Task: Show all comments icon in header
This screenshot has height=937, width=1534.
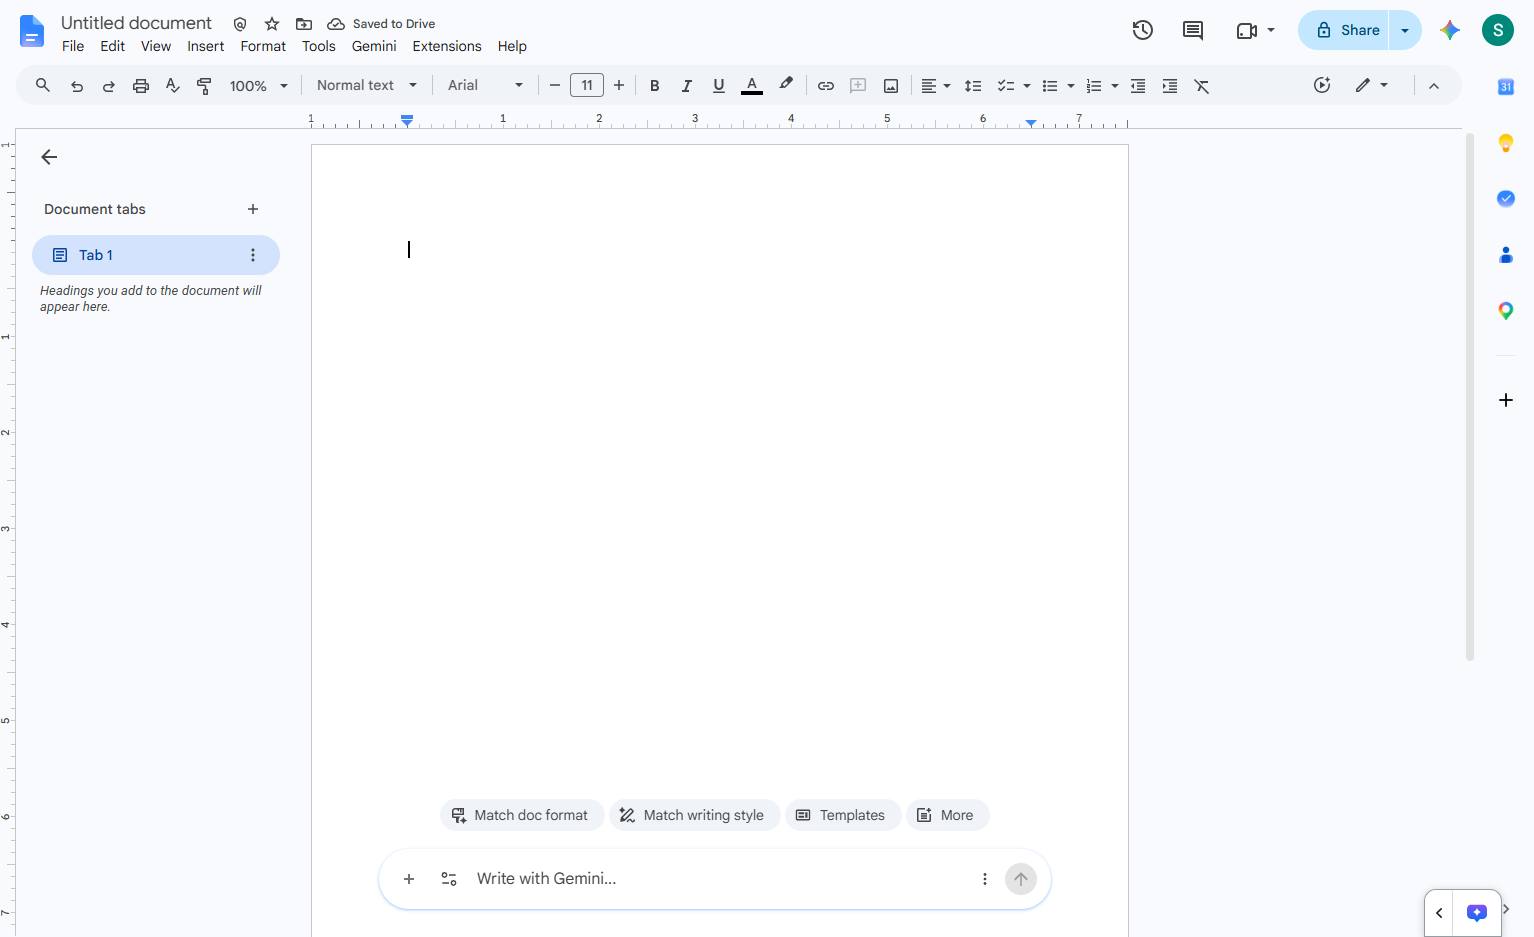Action: click(1193, 30)
